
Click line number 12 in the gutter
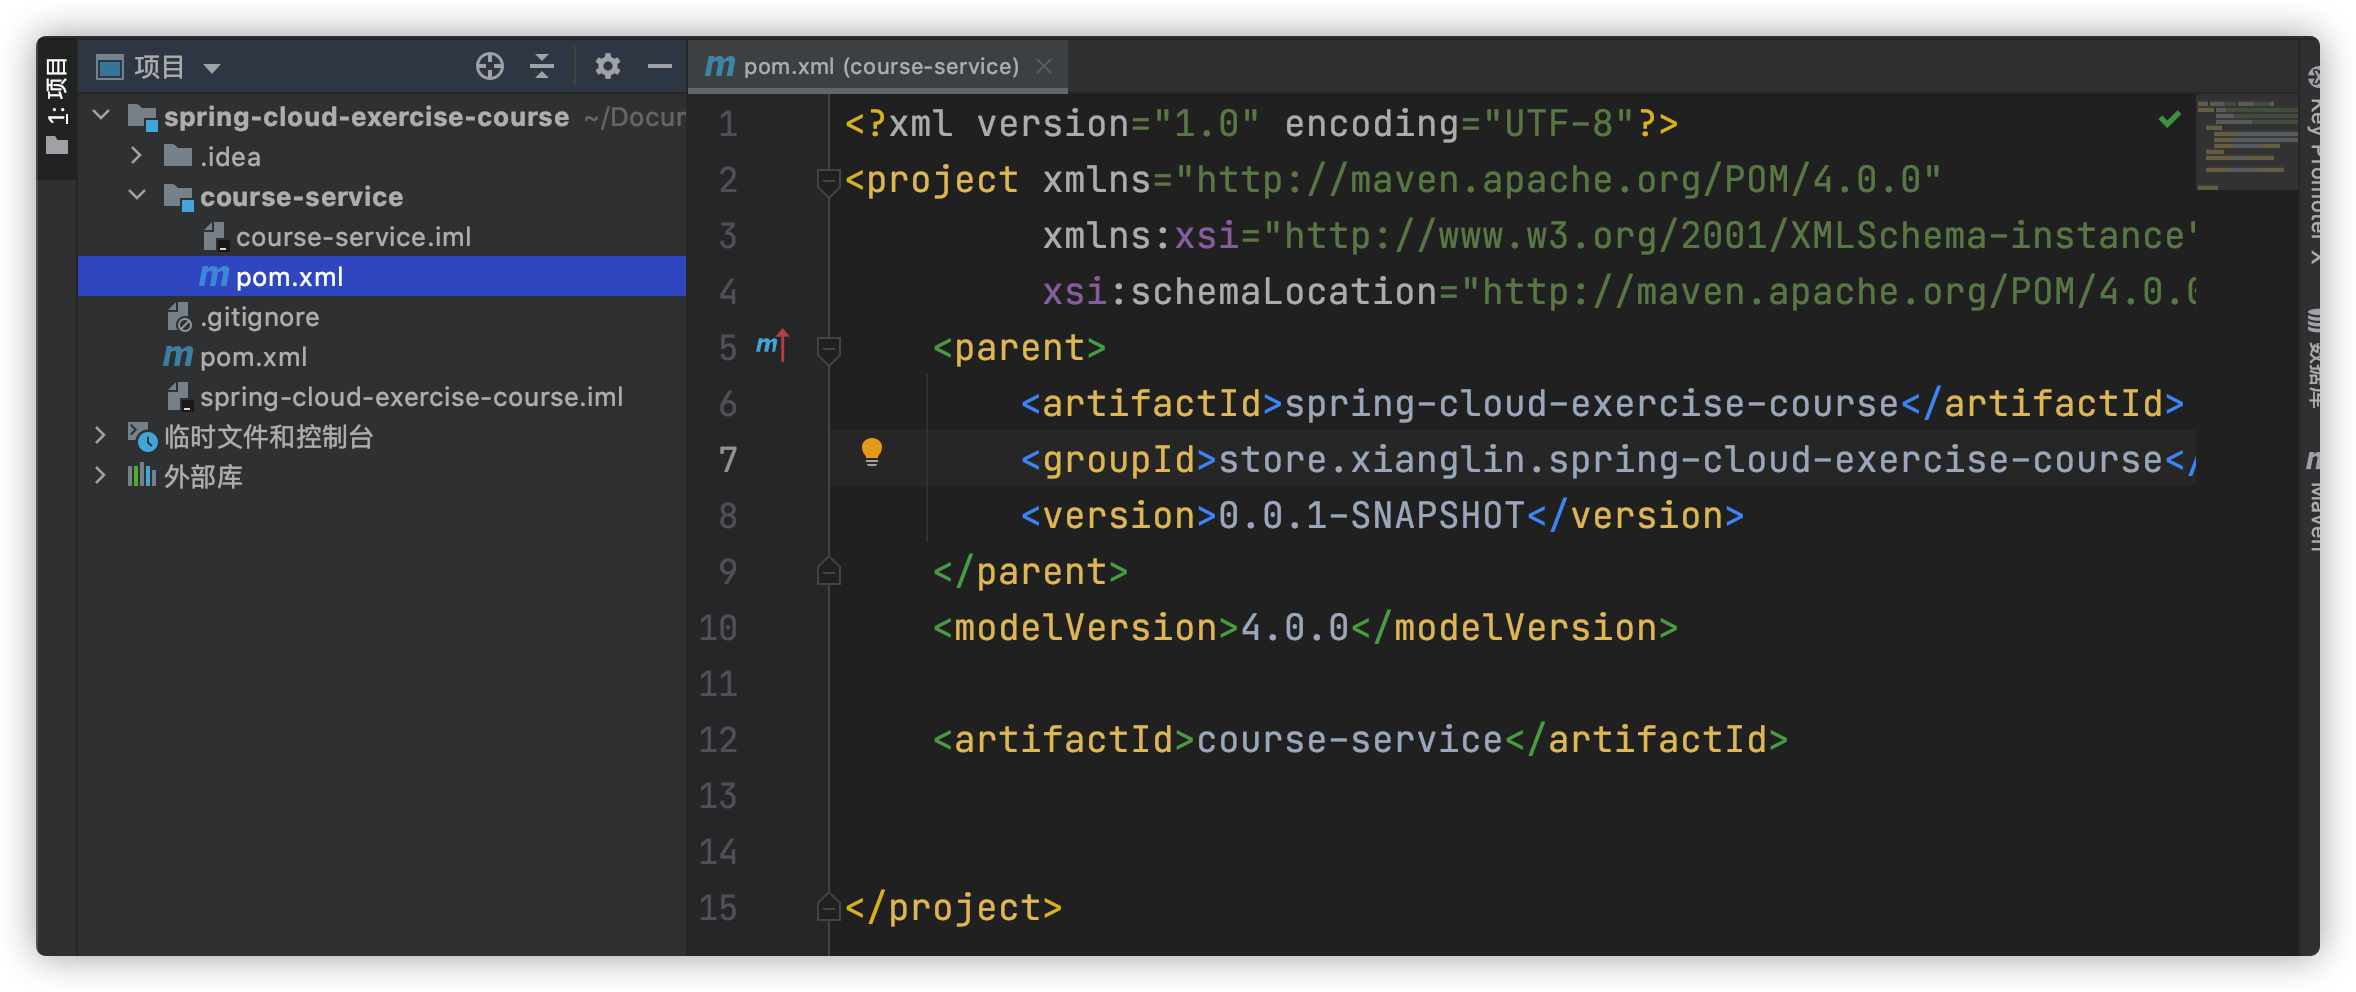[718, 741]
